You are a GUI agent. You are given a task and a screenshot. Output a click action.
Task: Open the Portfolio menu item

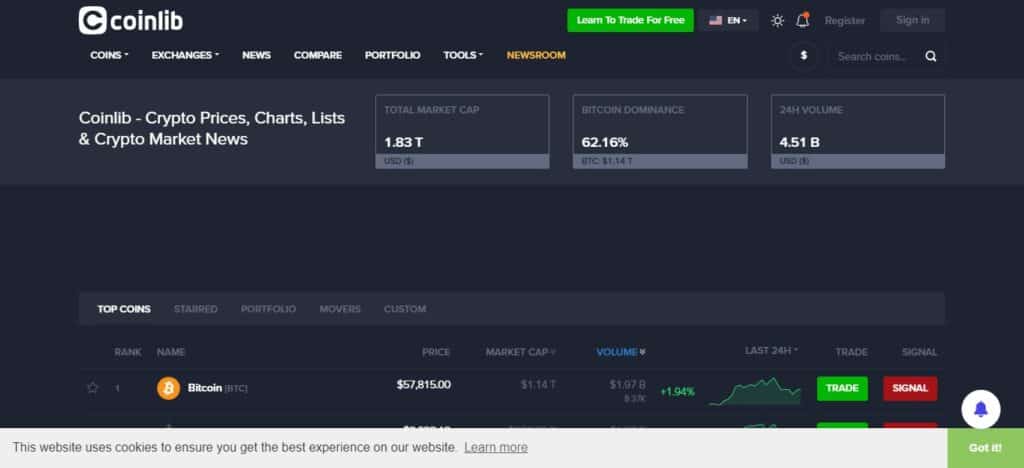392,55
